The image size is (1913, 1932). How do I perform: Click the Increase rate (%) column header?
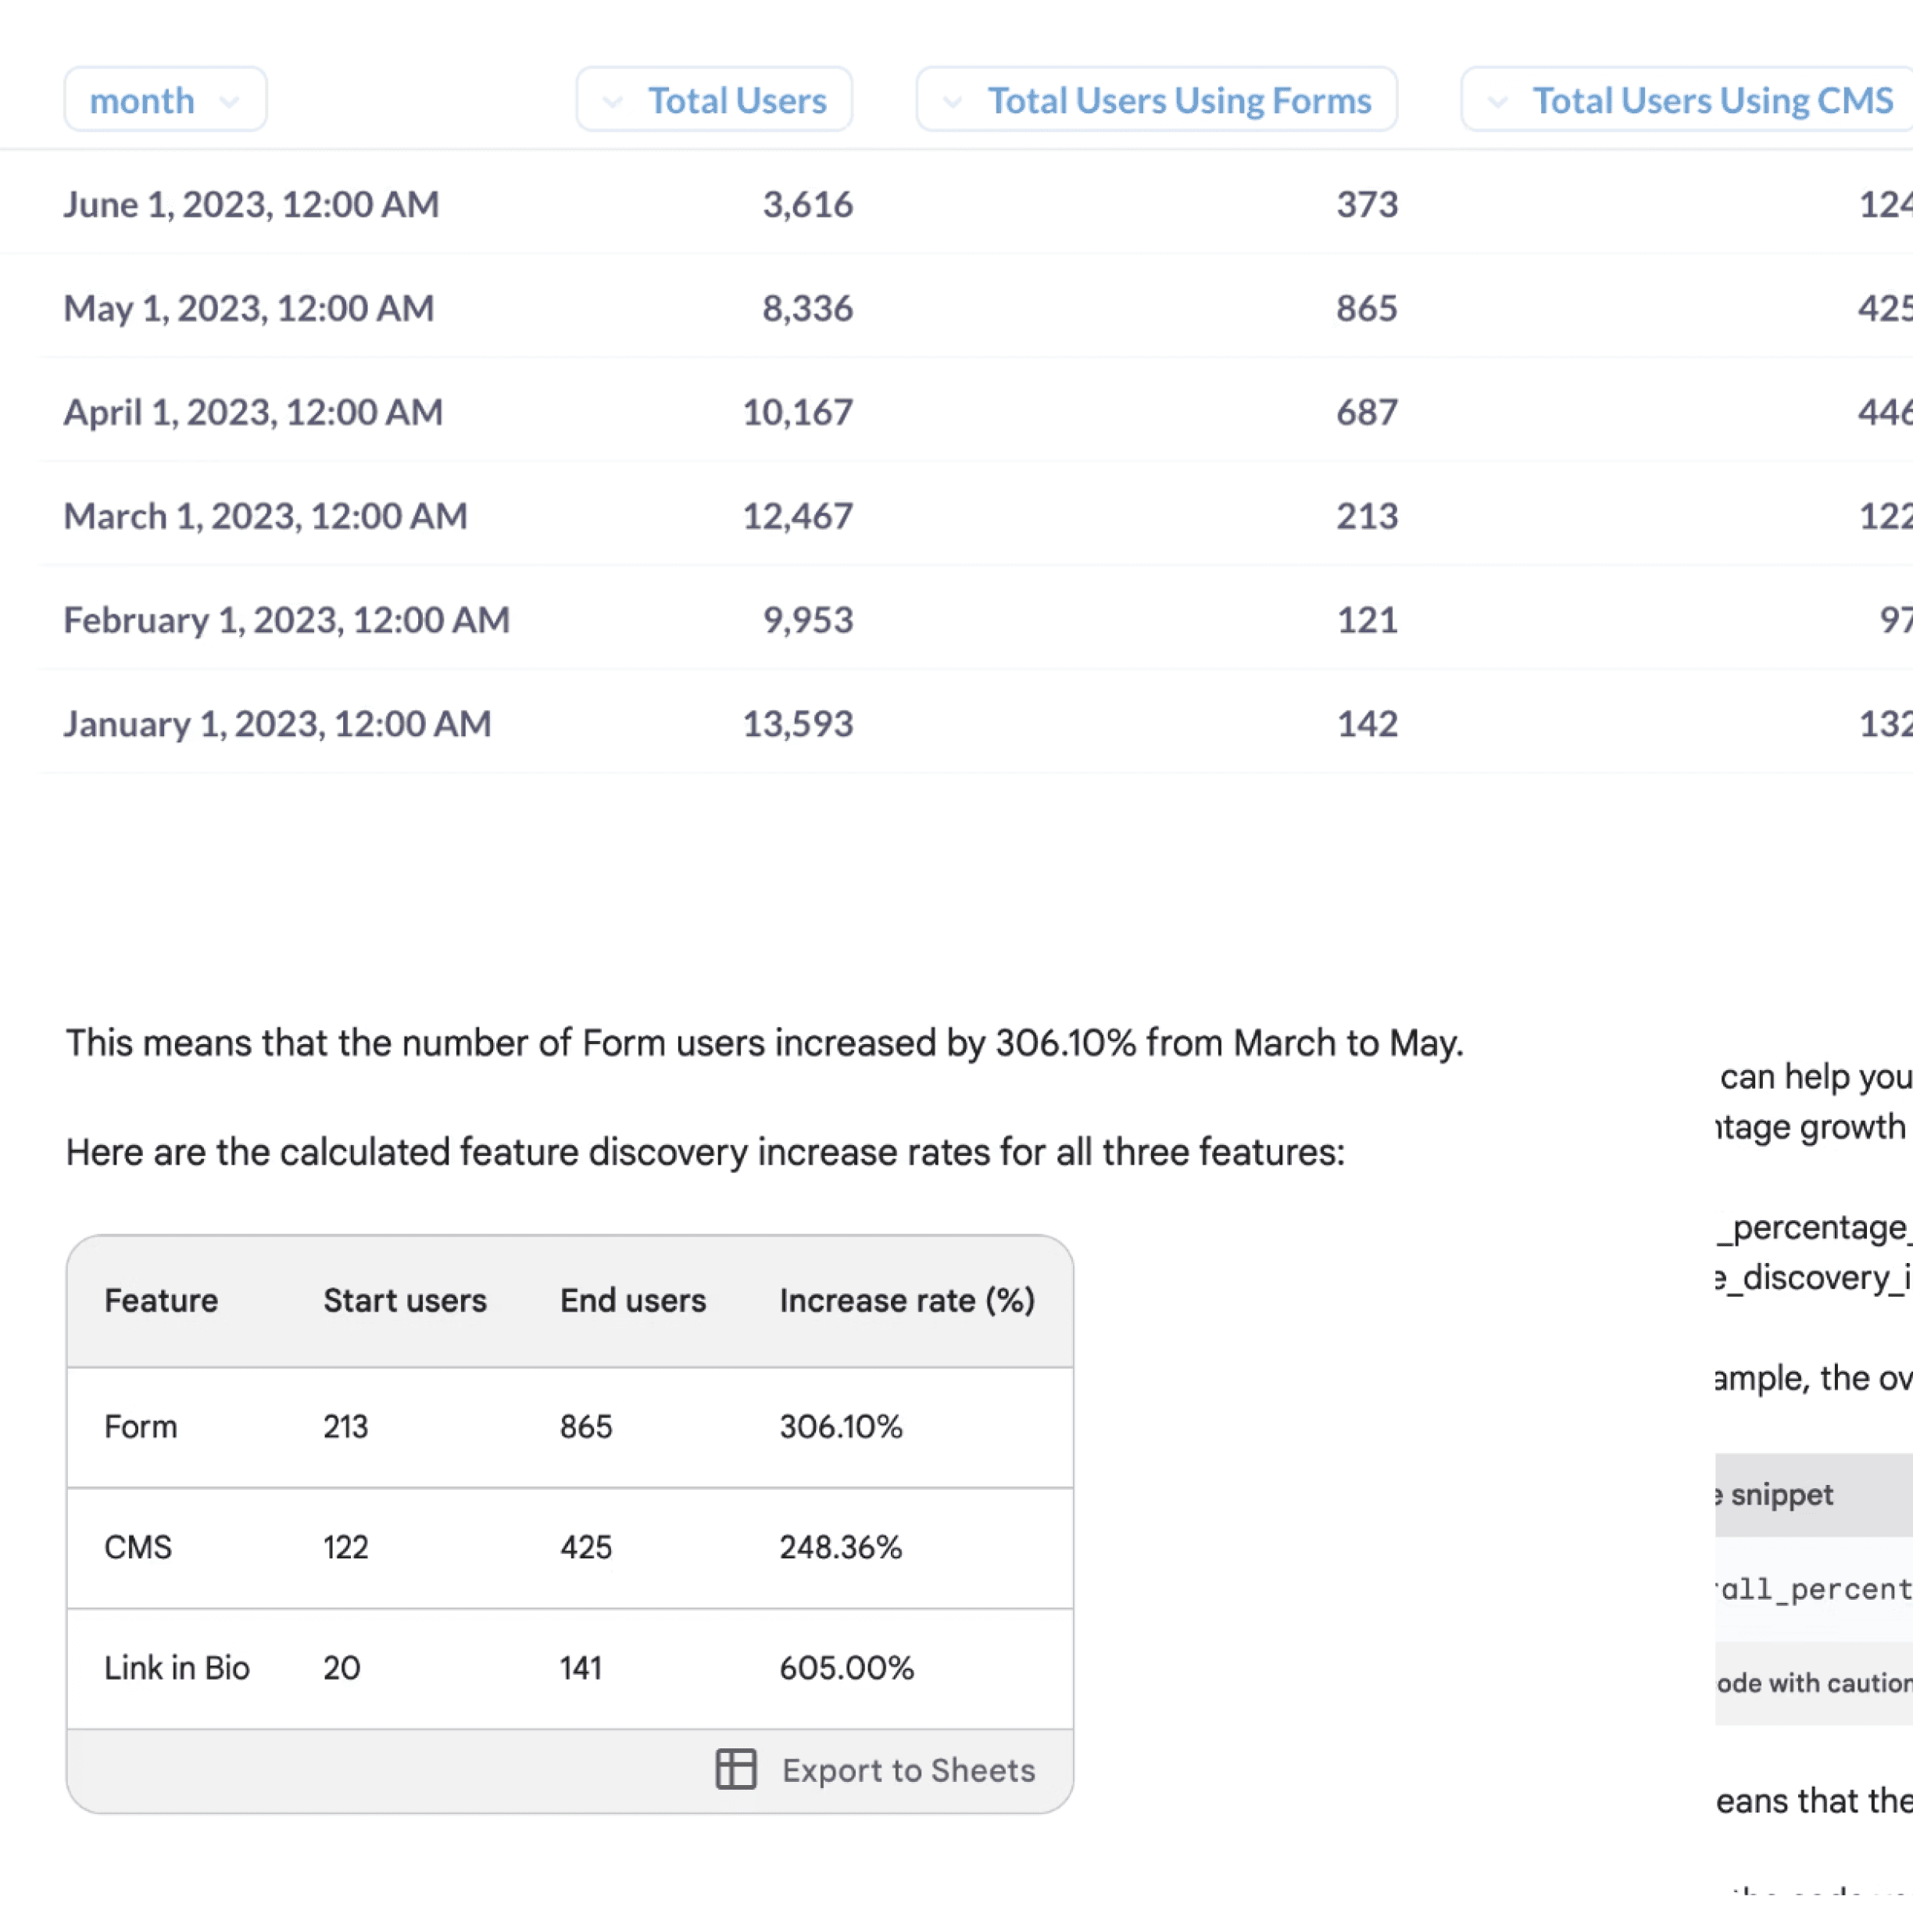click(906, 1300)
